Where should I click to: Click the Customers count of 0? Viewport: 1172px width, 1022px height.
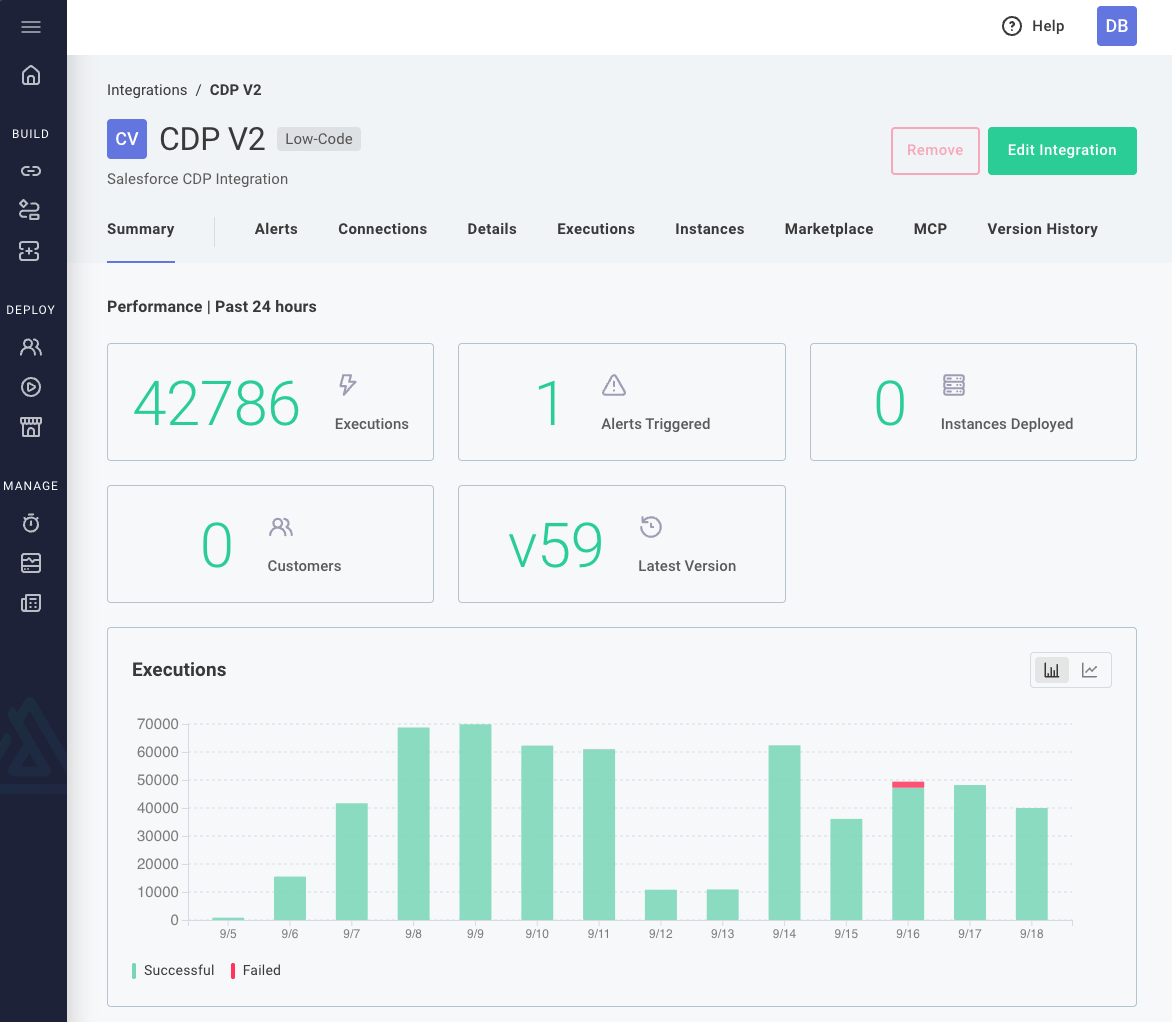click(217, 545)
